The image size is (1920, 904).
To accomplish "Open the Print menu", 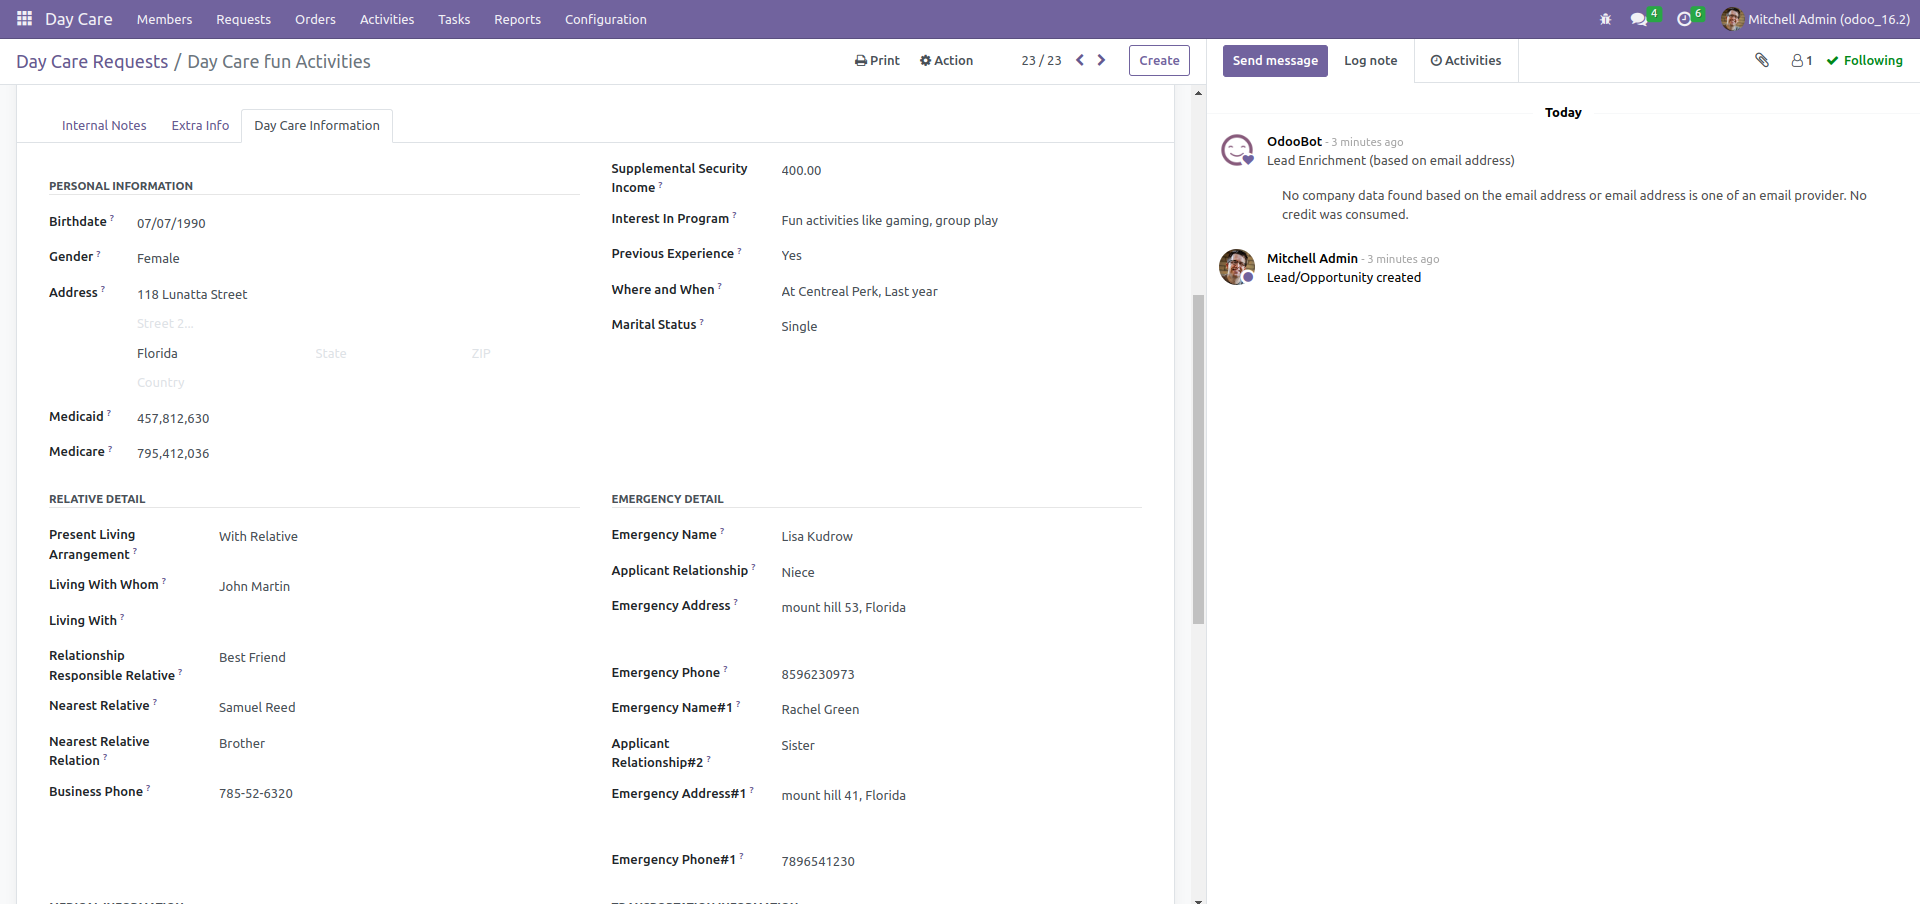I will (x=877, y=61).
